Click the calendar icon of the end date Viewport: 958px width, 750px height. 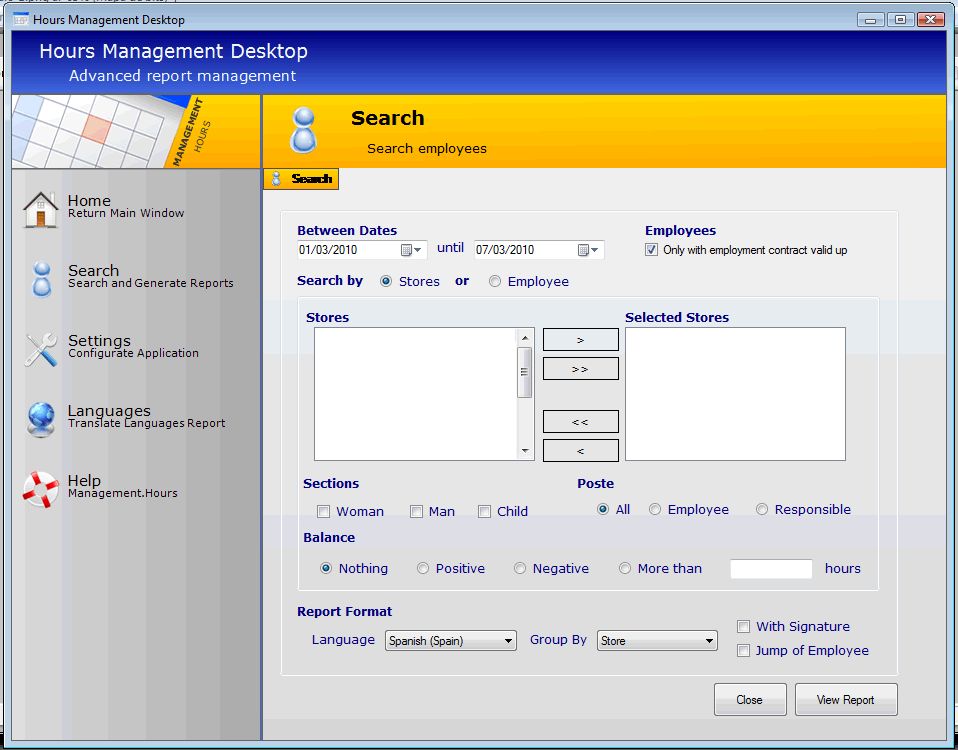pyautogui.click(x=584, y=250)
